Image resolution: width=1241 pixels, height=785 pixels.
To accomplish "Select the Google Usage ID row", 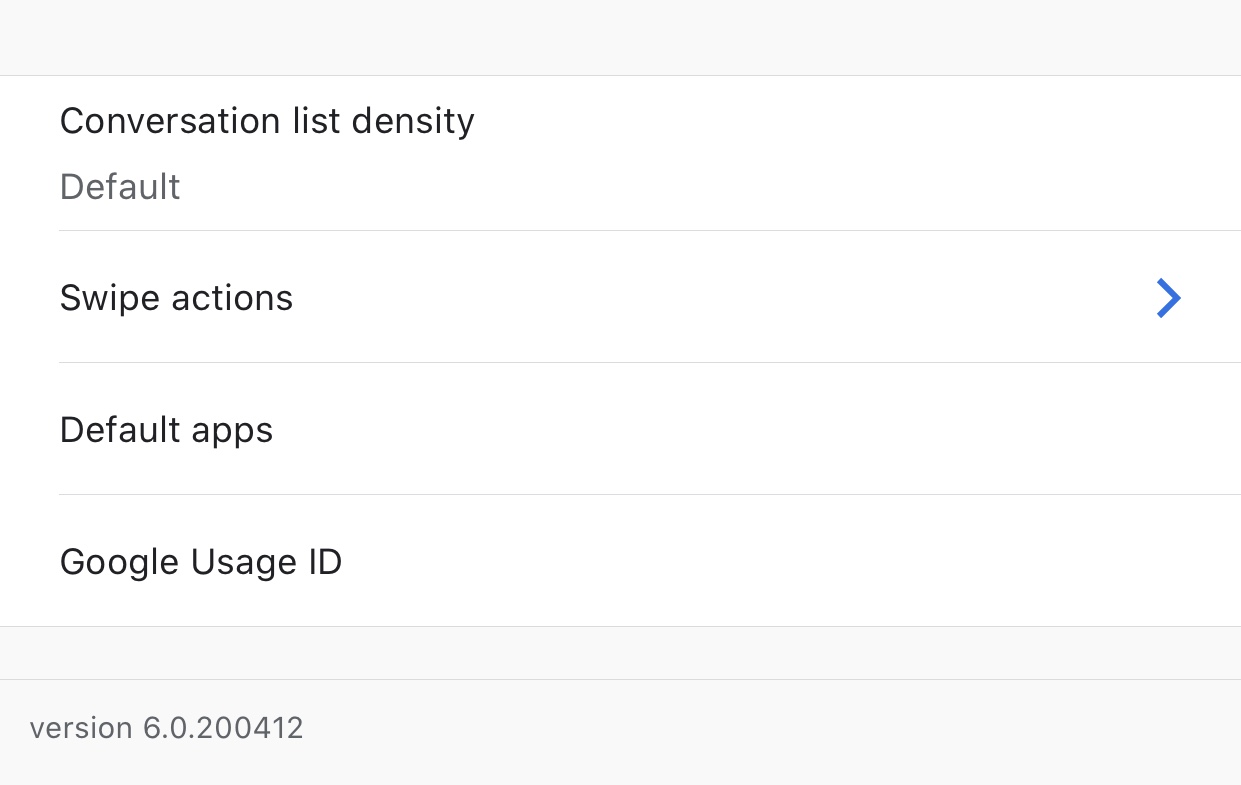I will click(620, 562).
